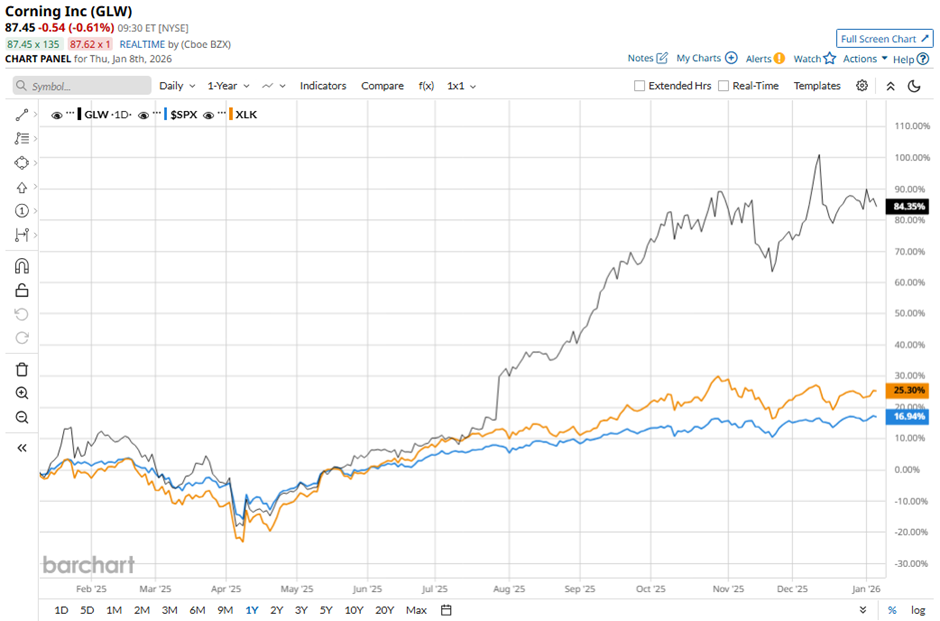This screenshot has width=940, height=621.
Task: Click the black GLW color swatch
Action: click(79, 114)
